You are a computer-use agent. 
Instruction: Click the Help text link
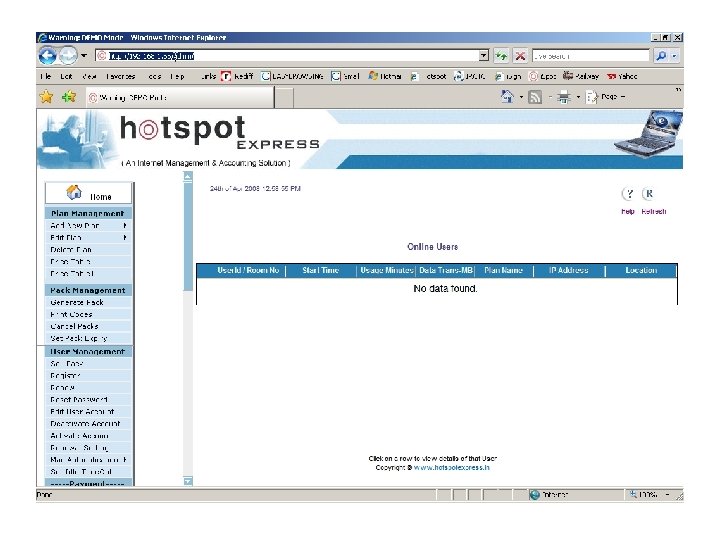tap(628, 211)
